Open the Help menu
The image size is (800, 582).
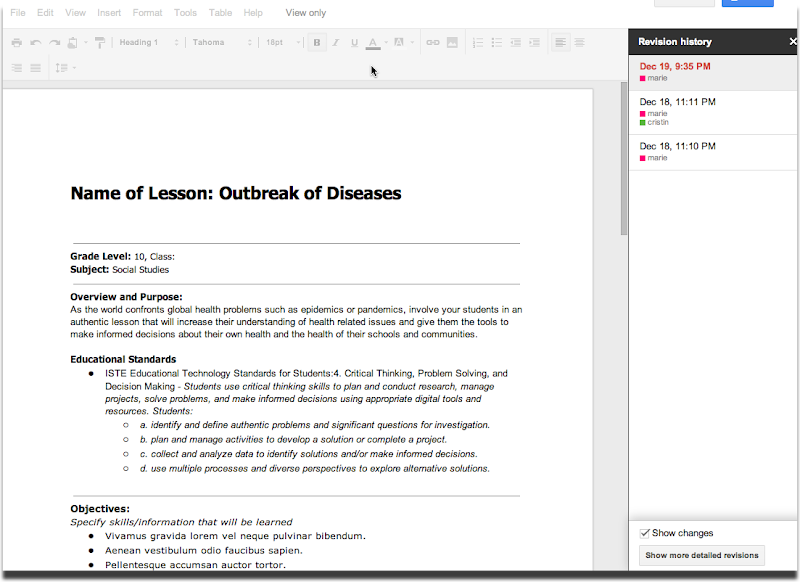253,13
